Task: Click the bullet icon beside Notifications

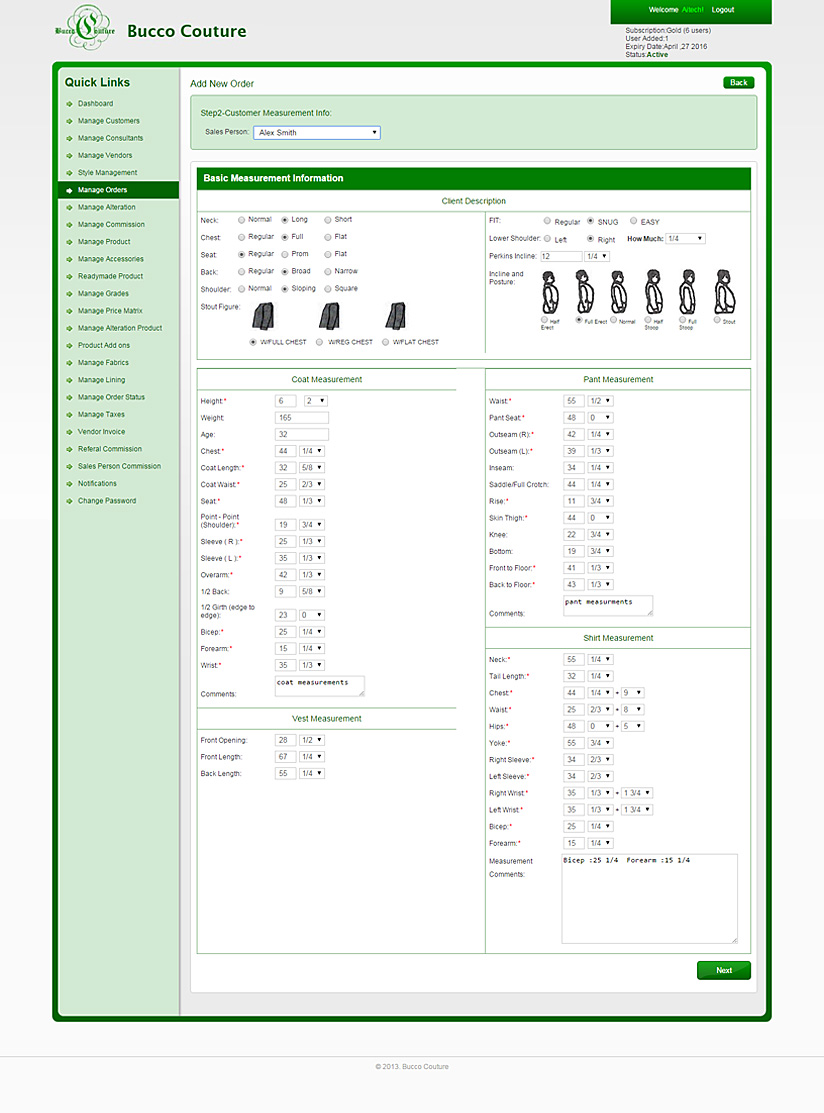Action: (x=70, y=483)
